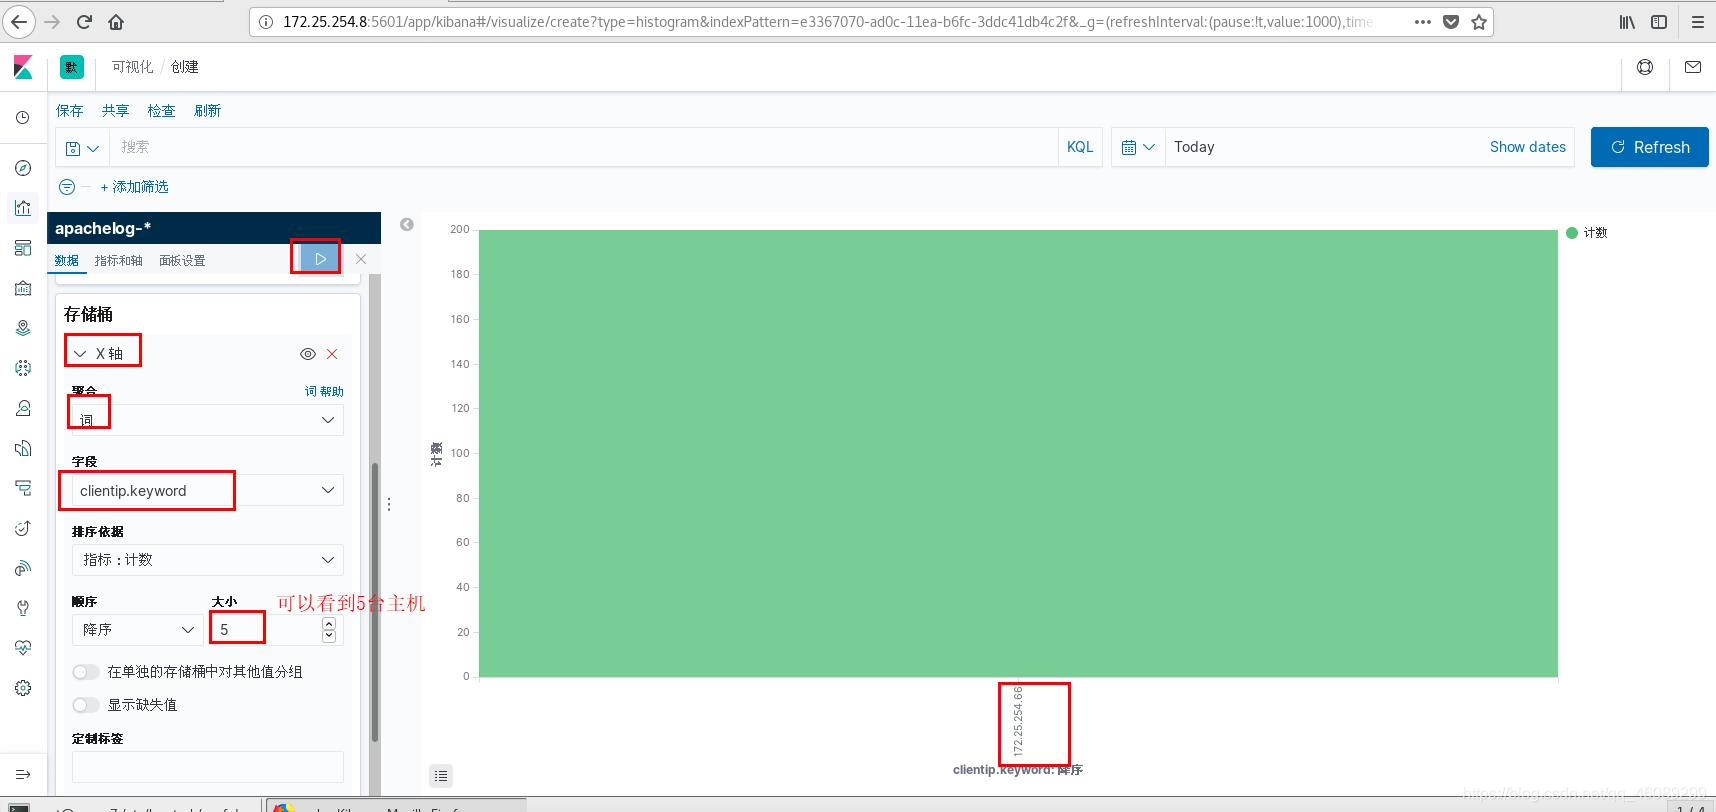Click 检查 in top menu
Viewport: 1716px width, 812px height.
[161, 111]
